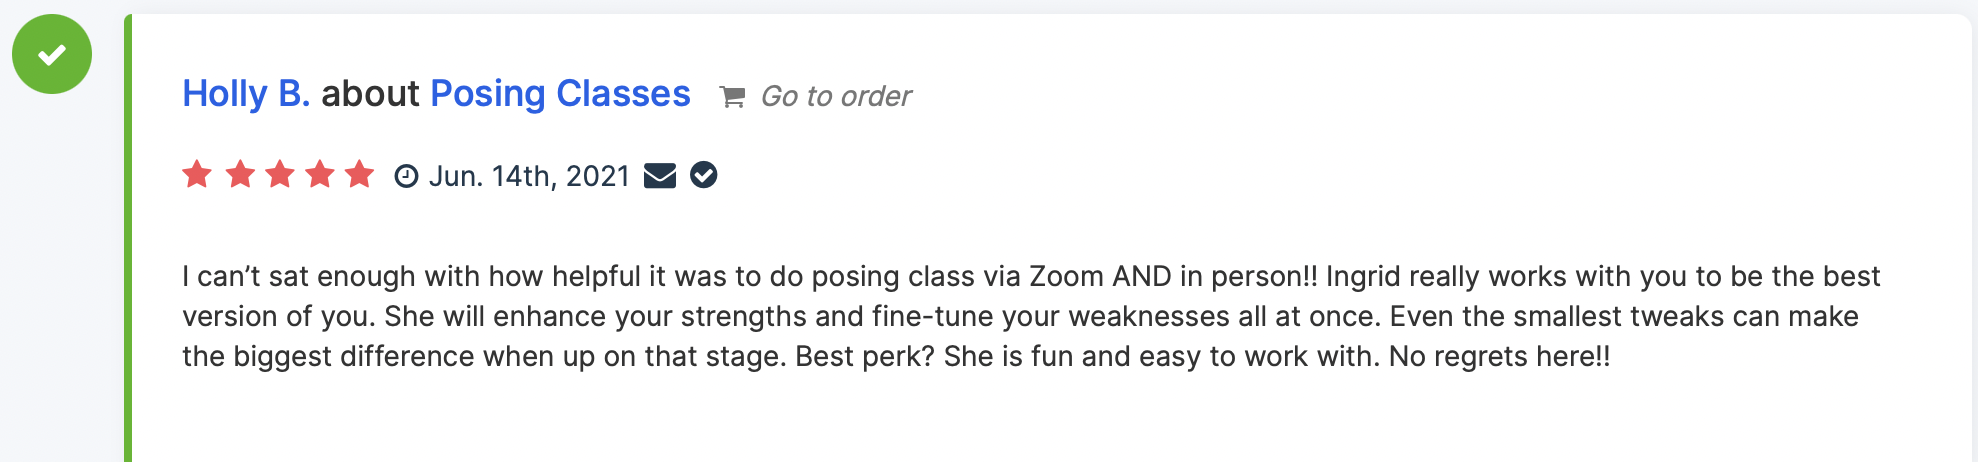Follow the Go to order link
The image size is (1978, 462).
(836, 96)
